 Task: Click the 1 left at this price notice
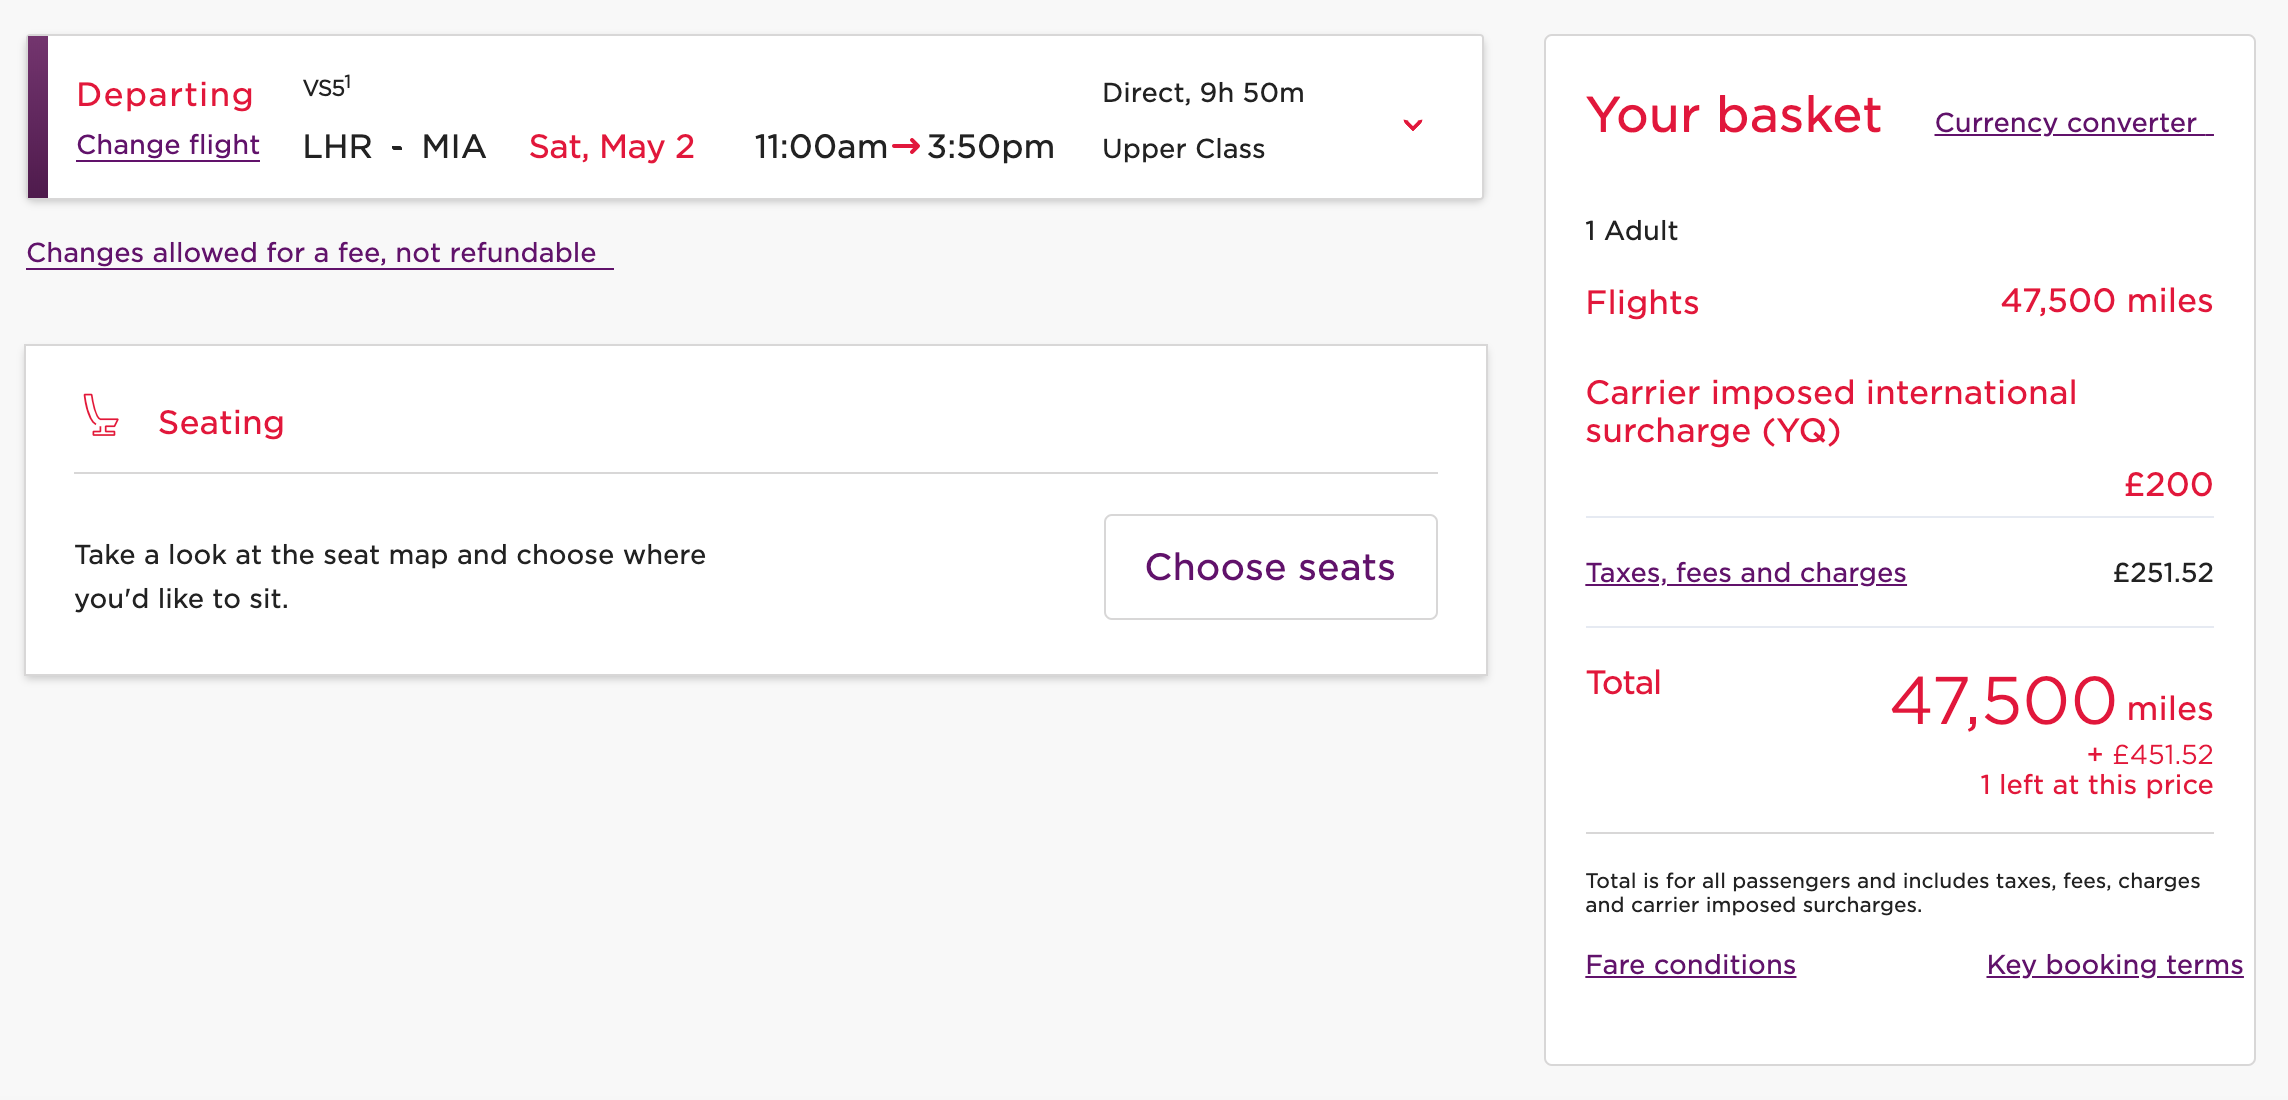point(2096,785)
